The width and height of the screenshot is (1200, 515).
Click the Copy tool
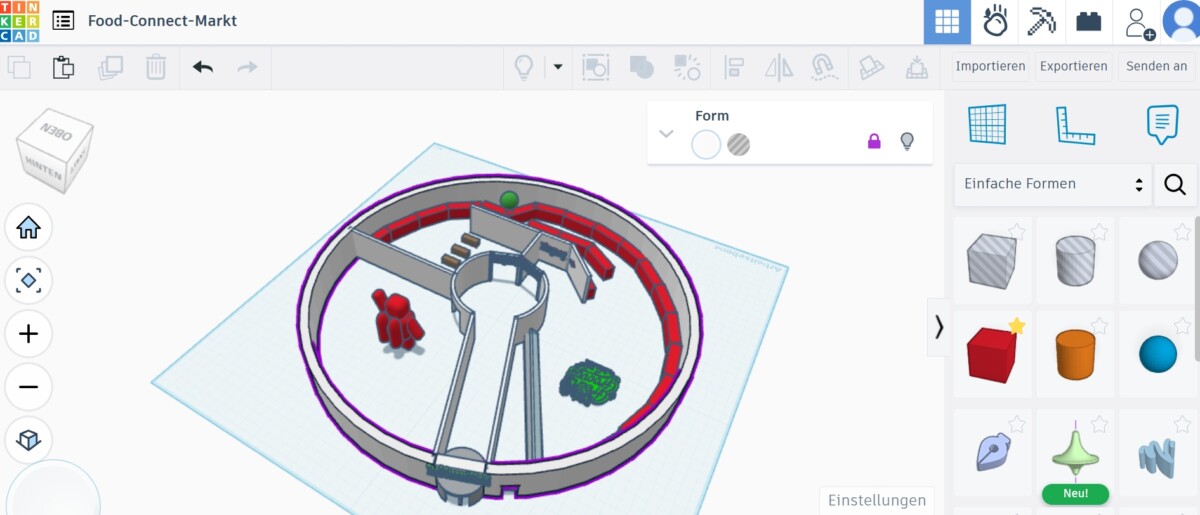[x=19, y=67]
